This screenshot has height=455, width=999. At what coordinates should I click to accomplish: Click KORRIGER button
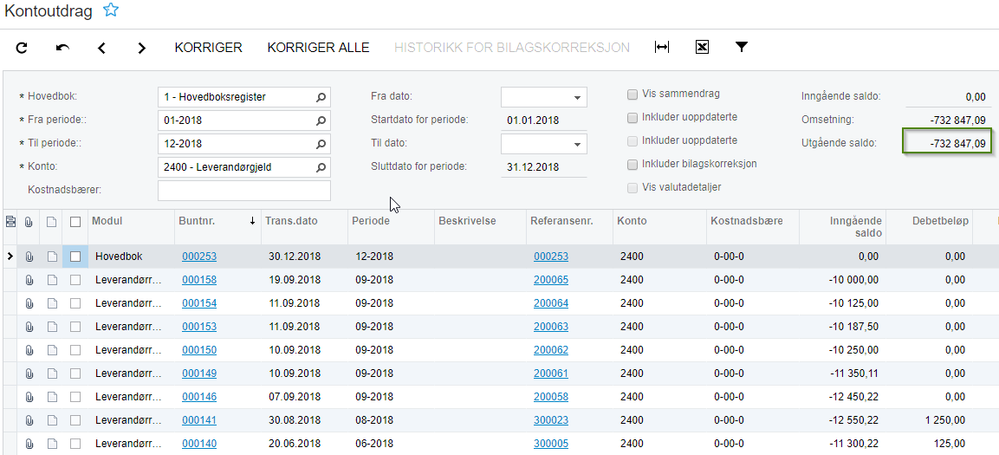pos(208,48)
